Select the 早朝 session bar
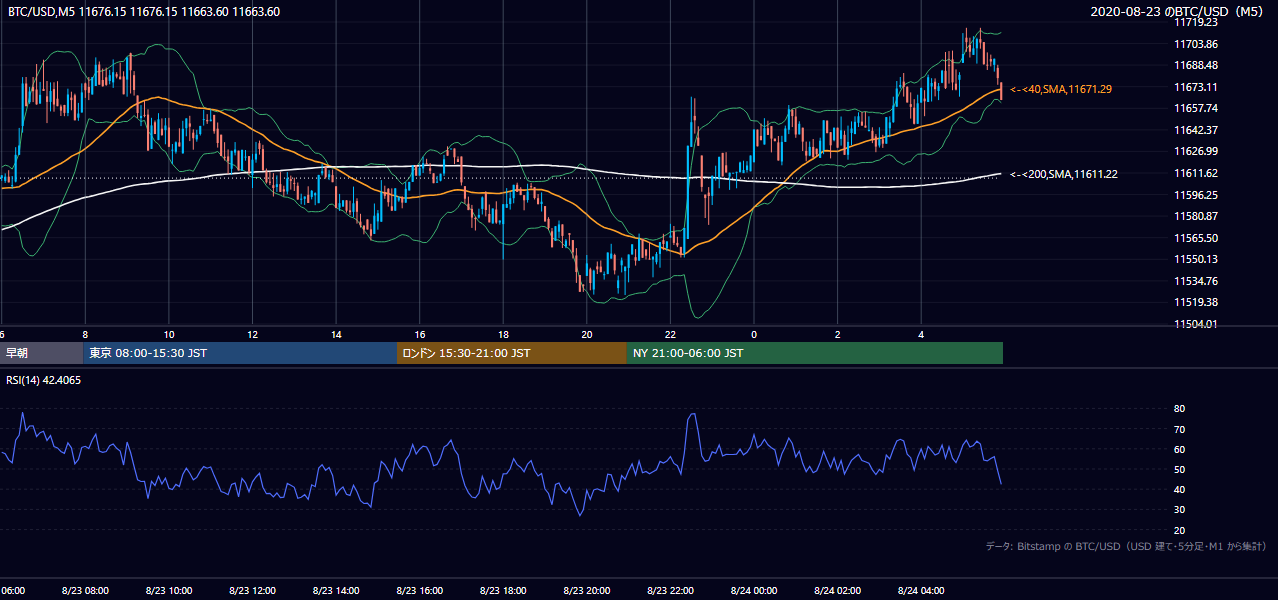 (x=41, y=353)
